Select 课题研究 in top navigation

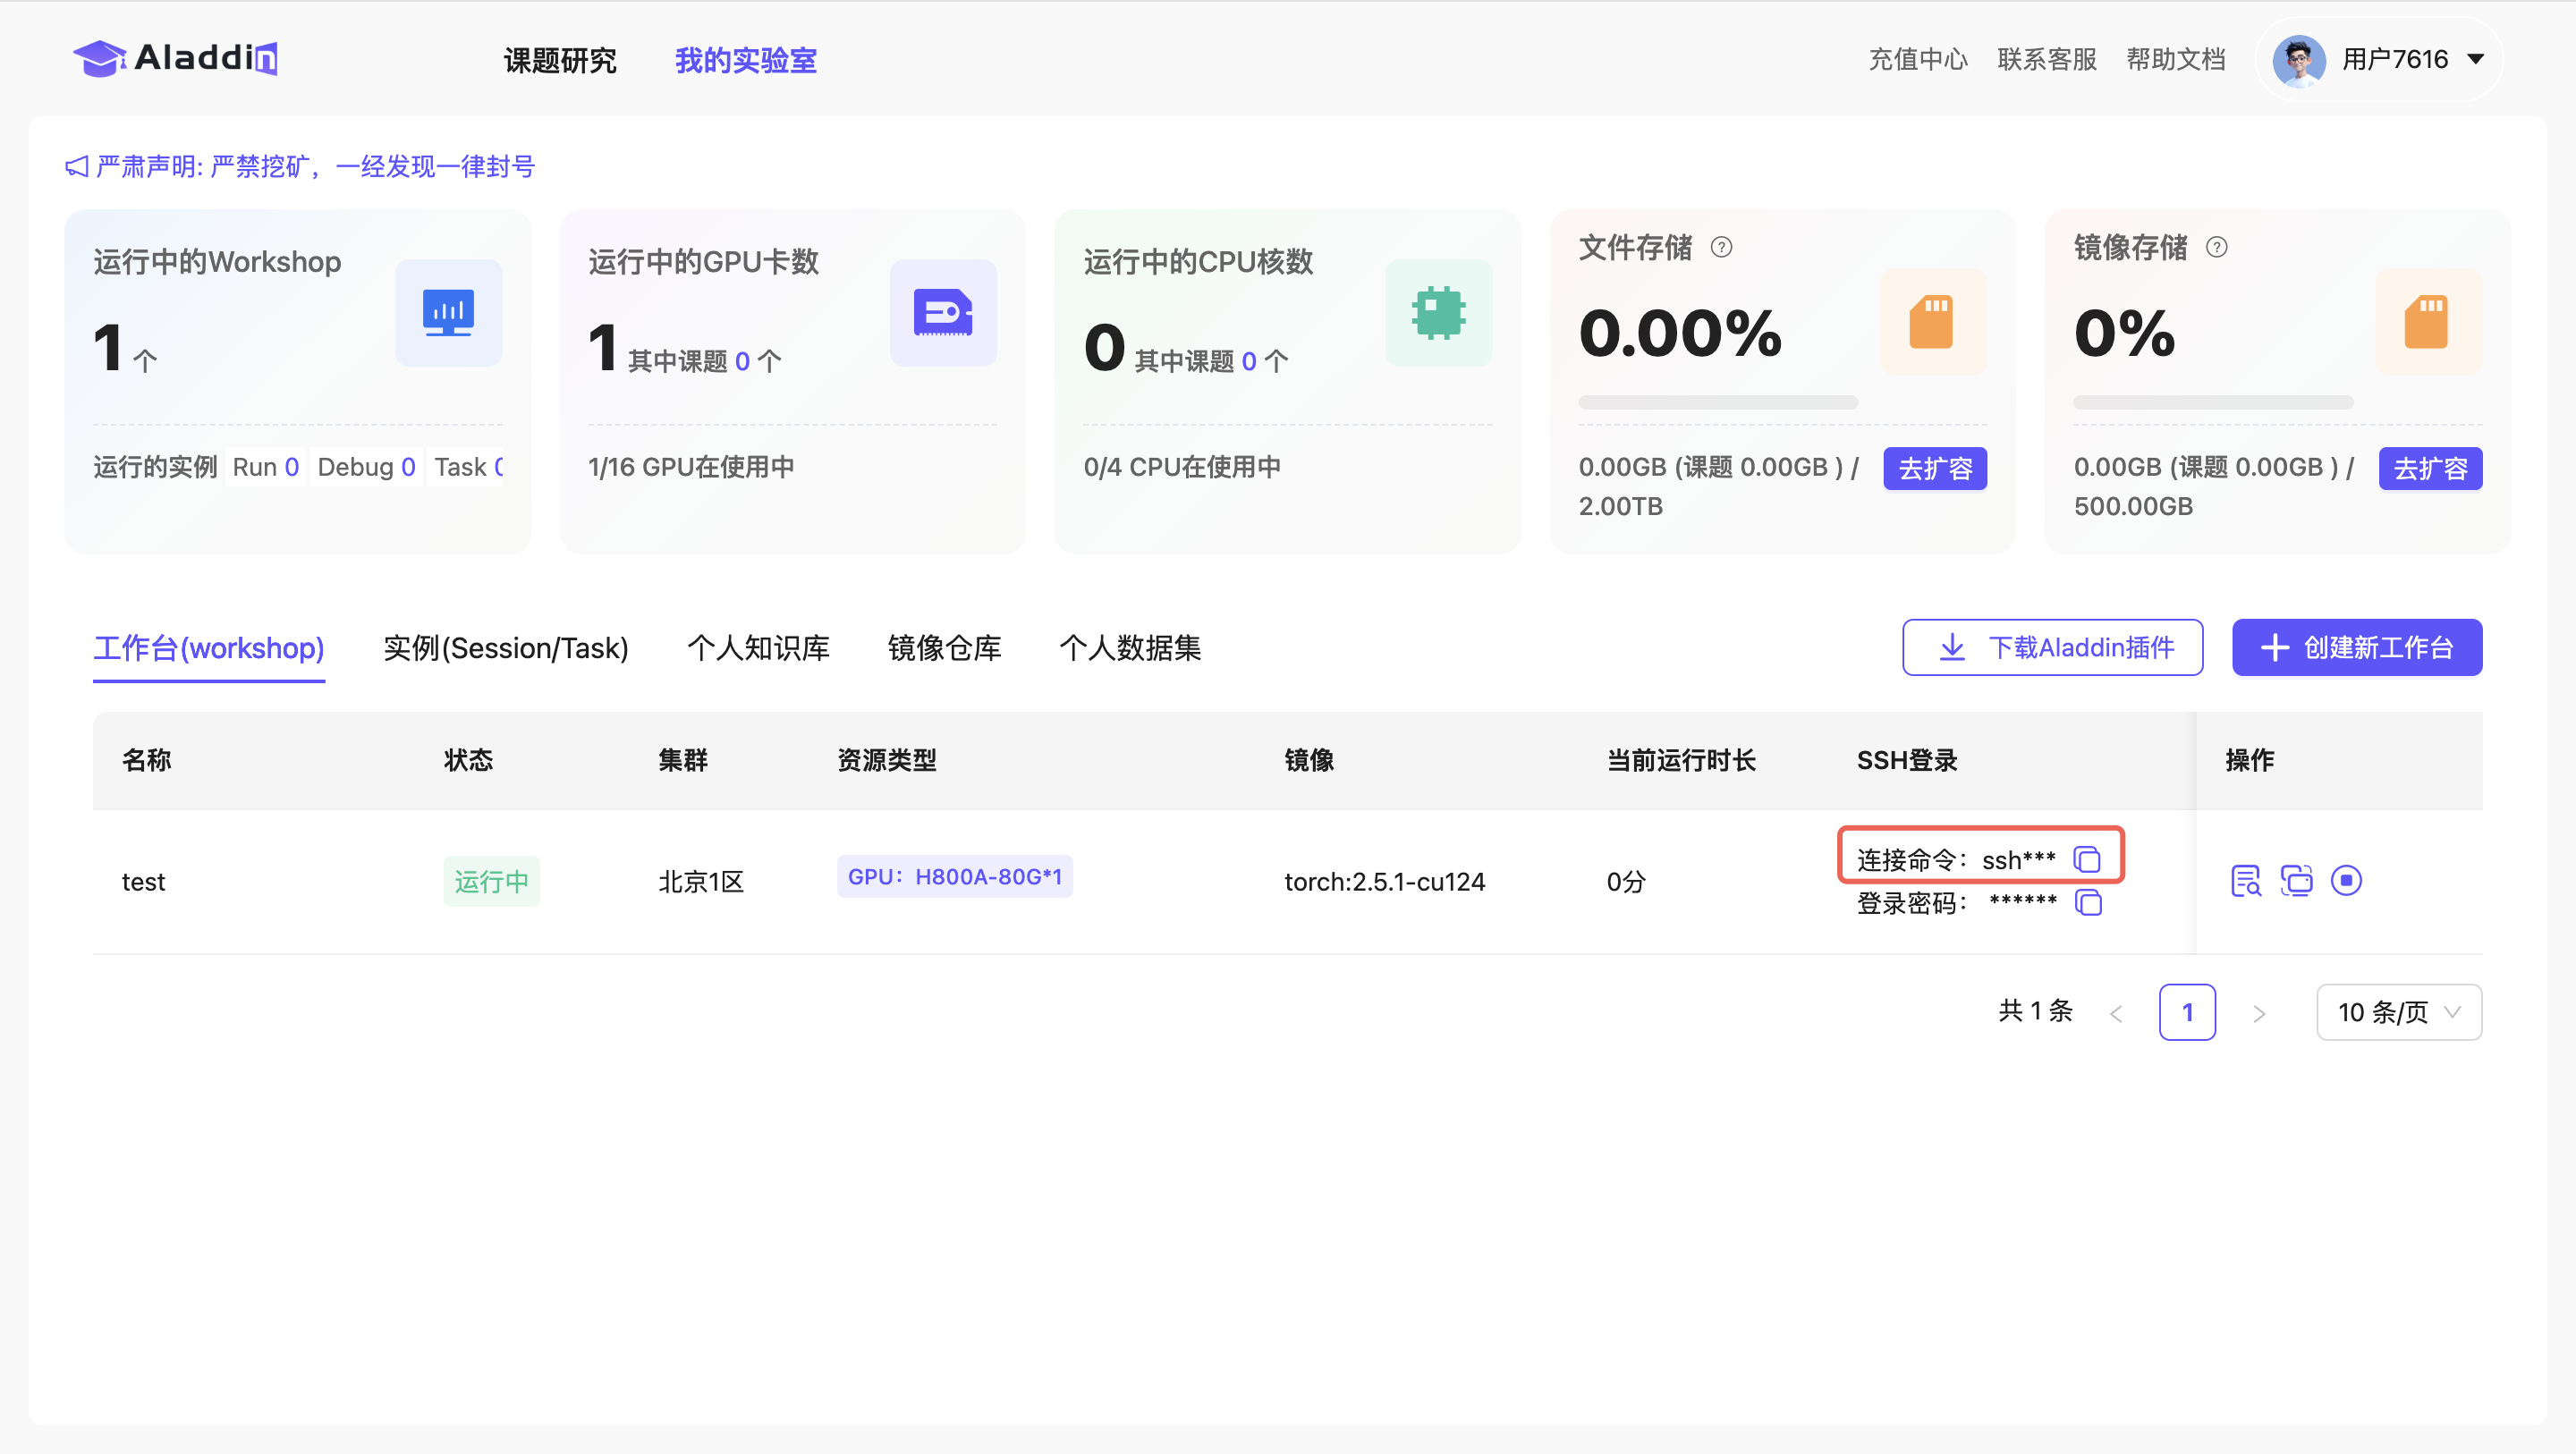(x=560, y=60)
